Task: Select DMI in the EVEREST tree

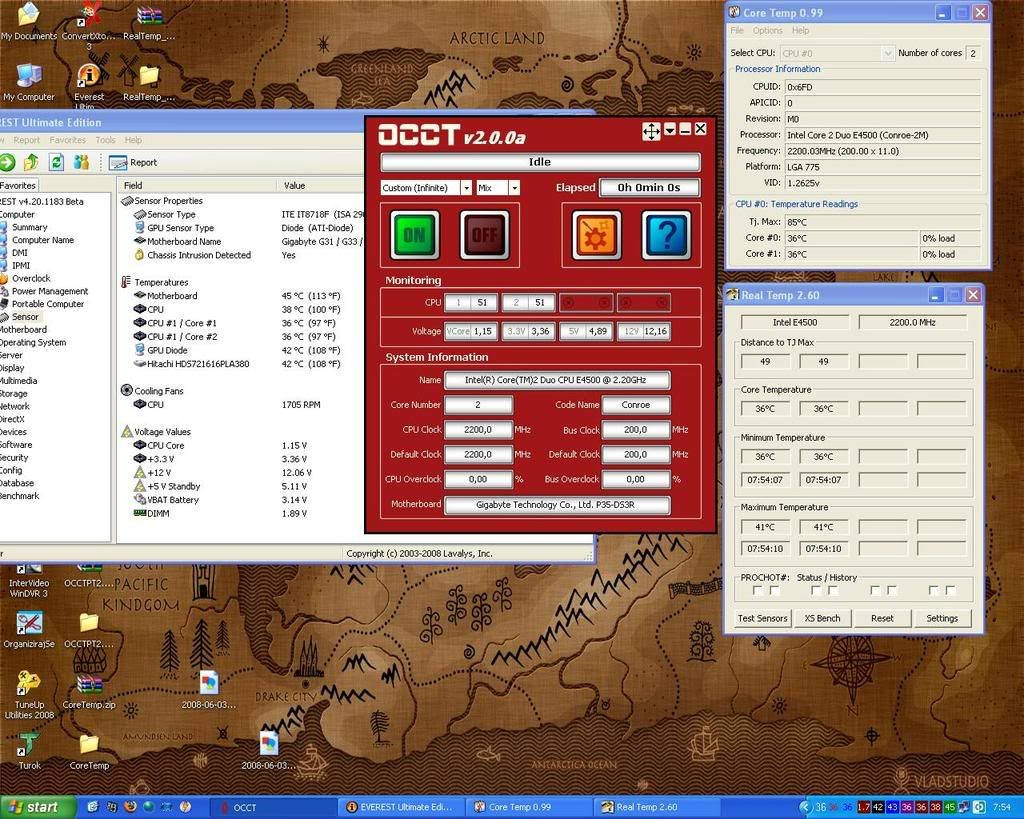Action: [20, 253]
